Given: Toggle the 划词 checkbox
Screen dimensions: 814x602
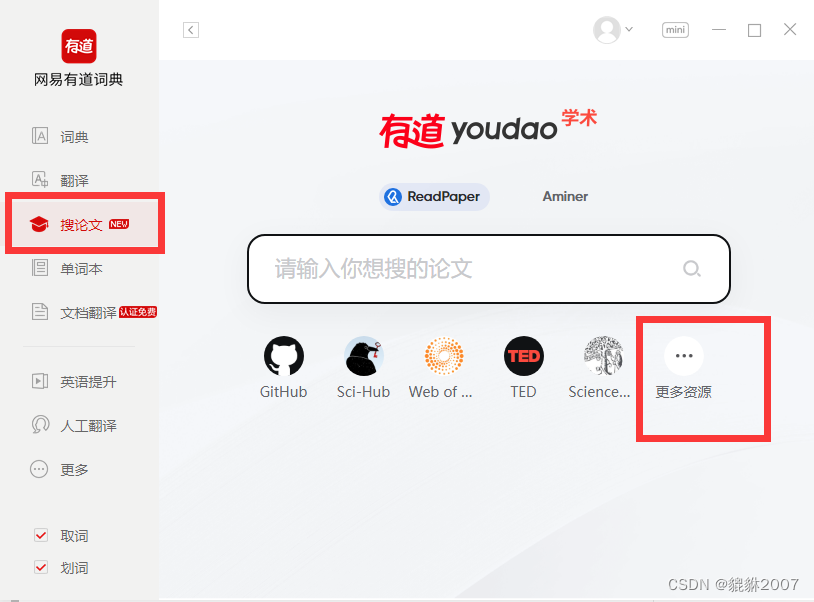Looking at the screenshot, I should tap(40, 567).
